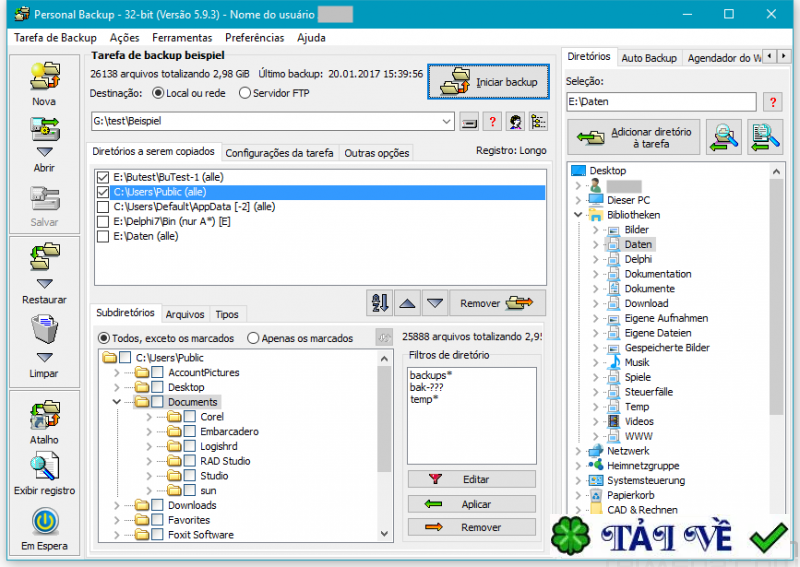Click the Editar filter button
The image size is (800, 567).
pos(471,479)
